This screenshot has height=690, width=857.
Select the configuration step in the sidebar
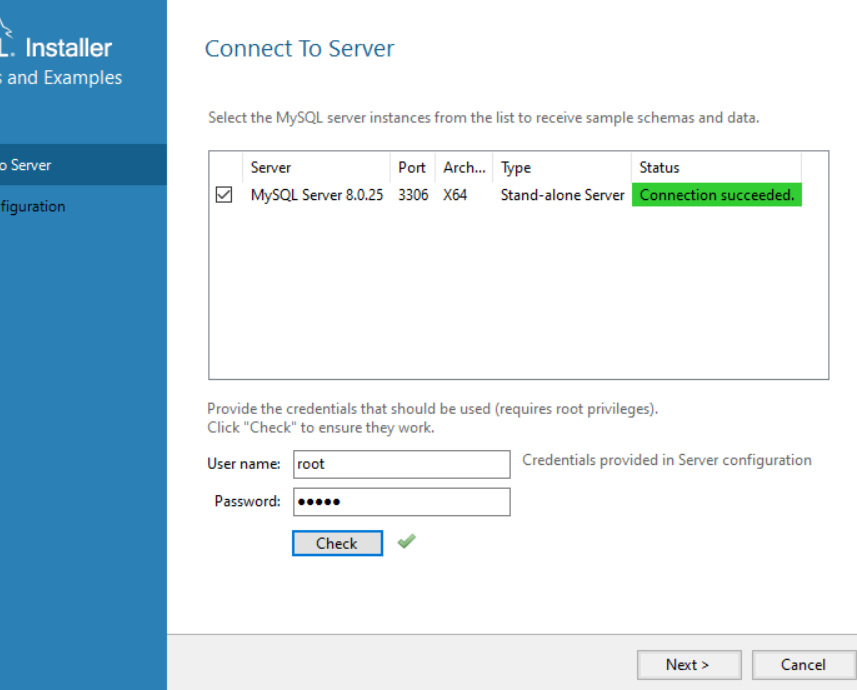(x=83, y=206)
